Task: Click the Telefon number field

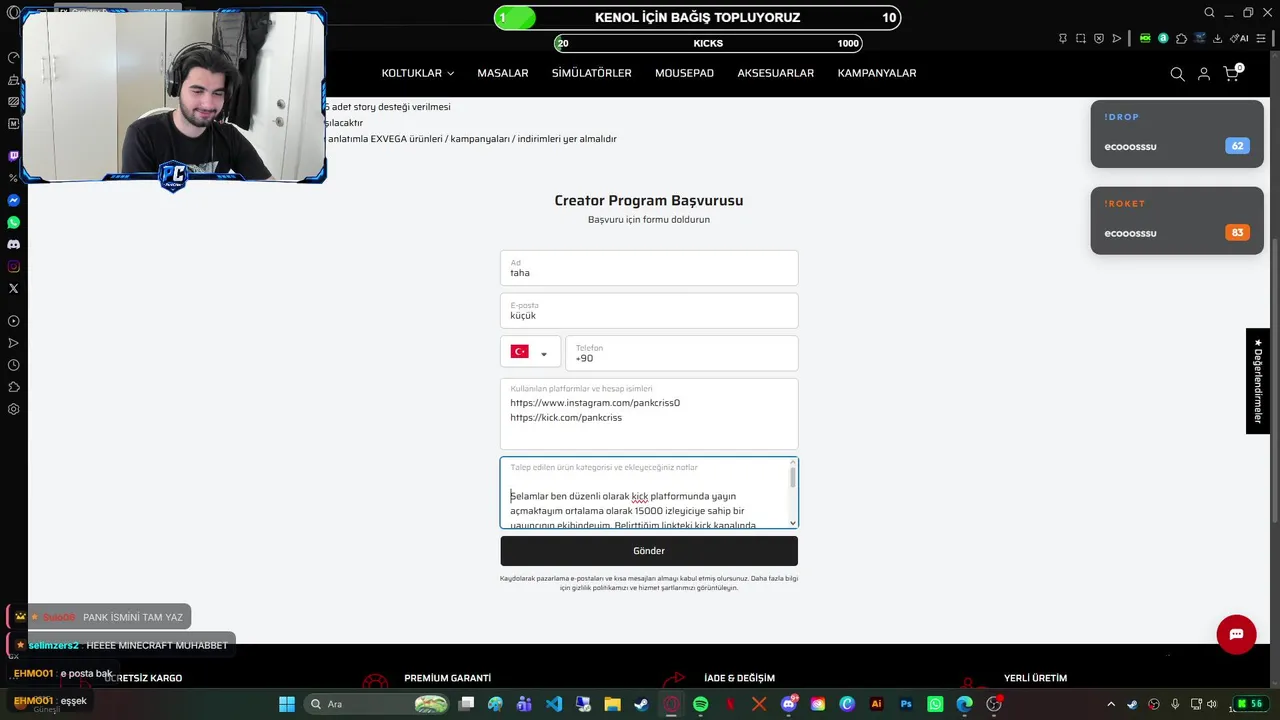Action: (x=682, y=353)
